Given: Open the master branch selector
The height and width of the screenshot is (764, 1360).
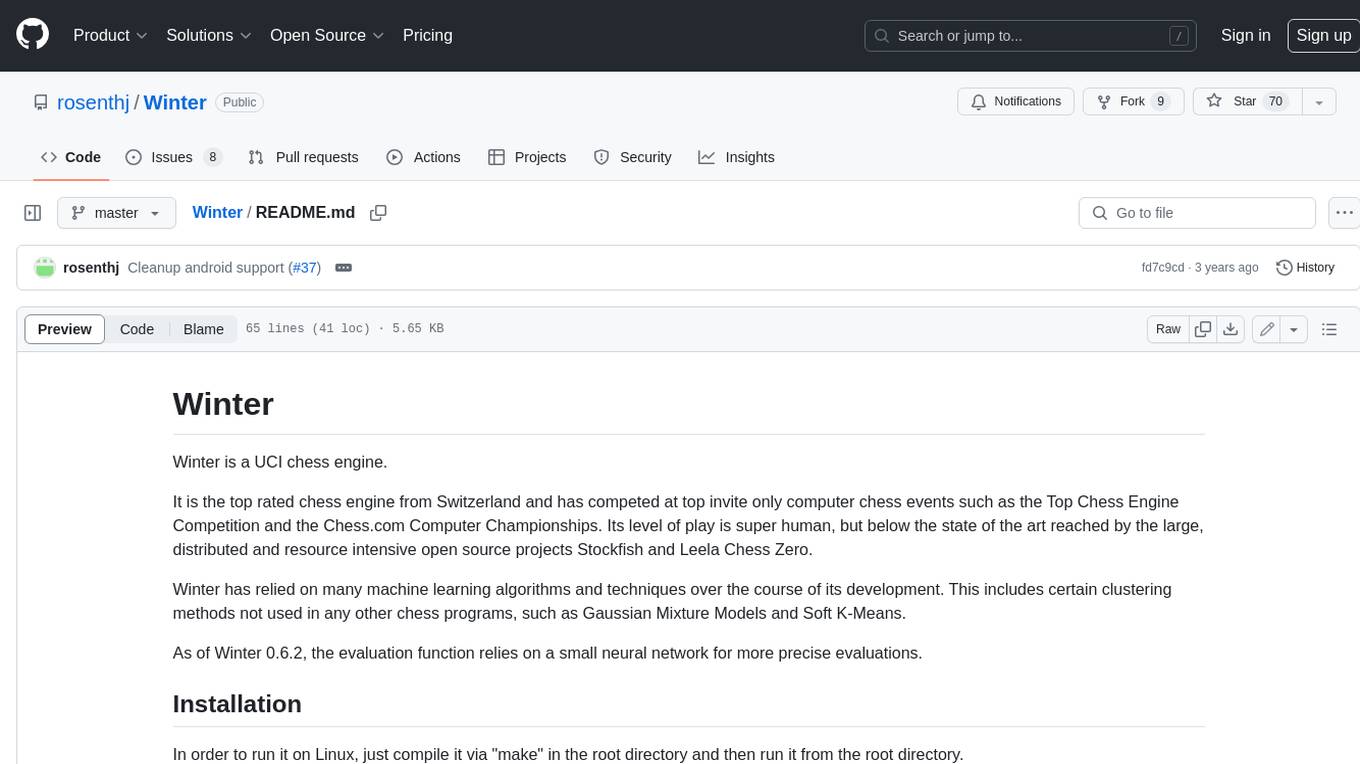Looking at the screenshot, I should point(116,213).
